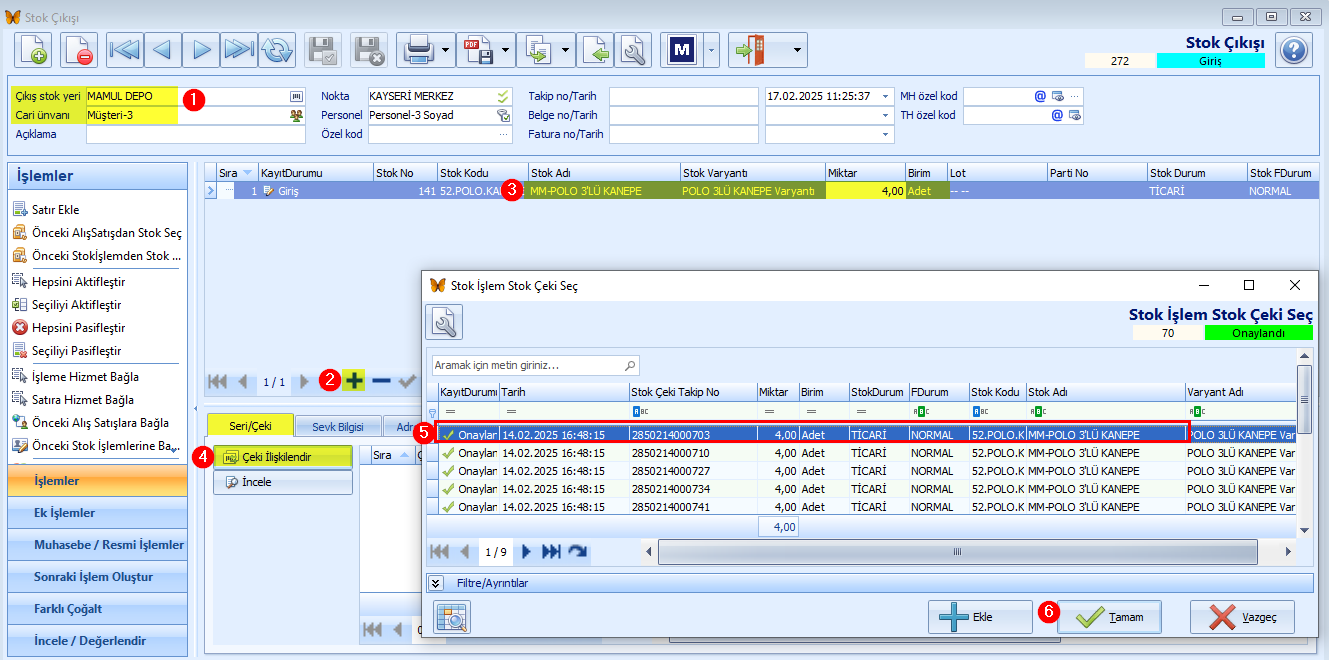The width and height of the screenshot is (1329, 660).
Task: Click the plus add-row icon in grid navigator
Action: [354, 381]
